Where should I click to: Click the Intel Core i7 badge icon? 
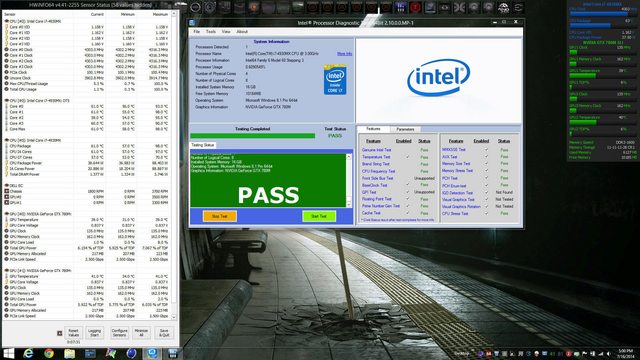(x=335, y=80)
